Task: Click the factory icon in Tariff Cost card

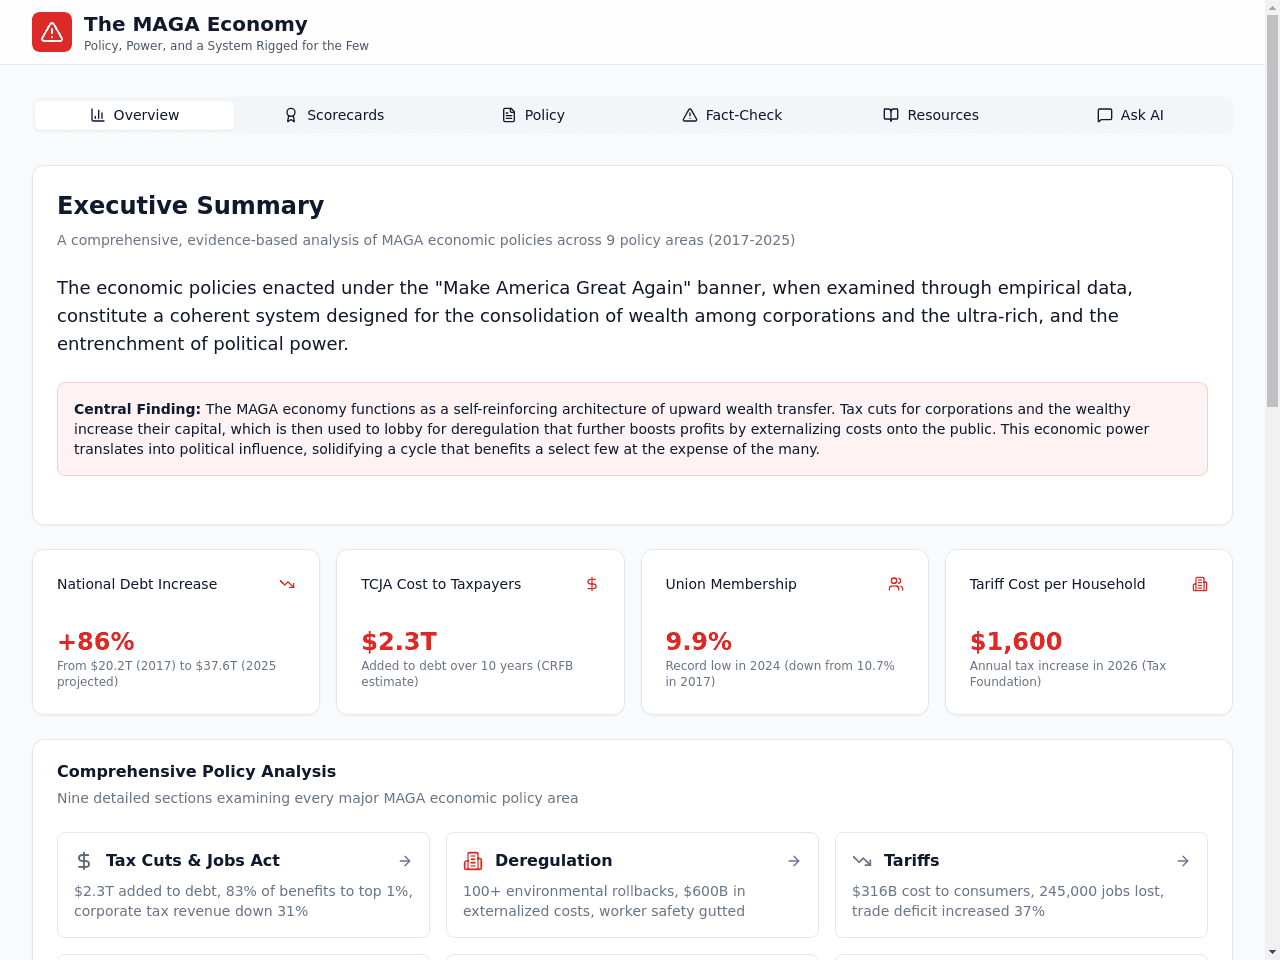Action: click(x=1200, y=584)
